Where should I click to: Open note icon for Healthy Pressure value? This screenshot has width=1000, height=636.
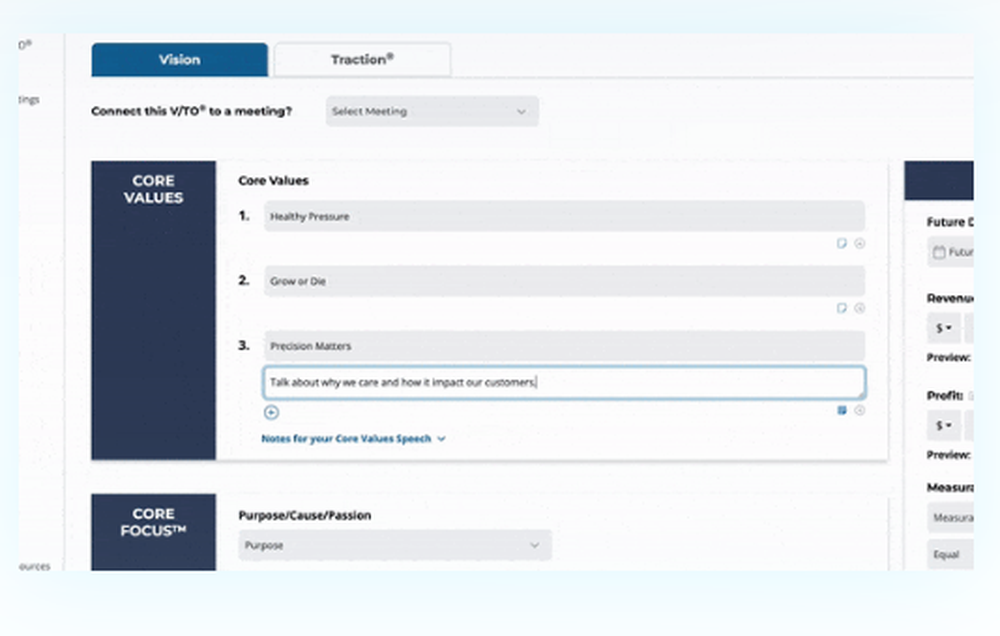click(x=842, y=243)
